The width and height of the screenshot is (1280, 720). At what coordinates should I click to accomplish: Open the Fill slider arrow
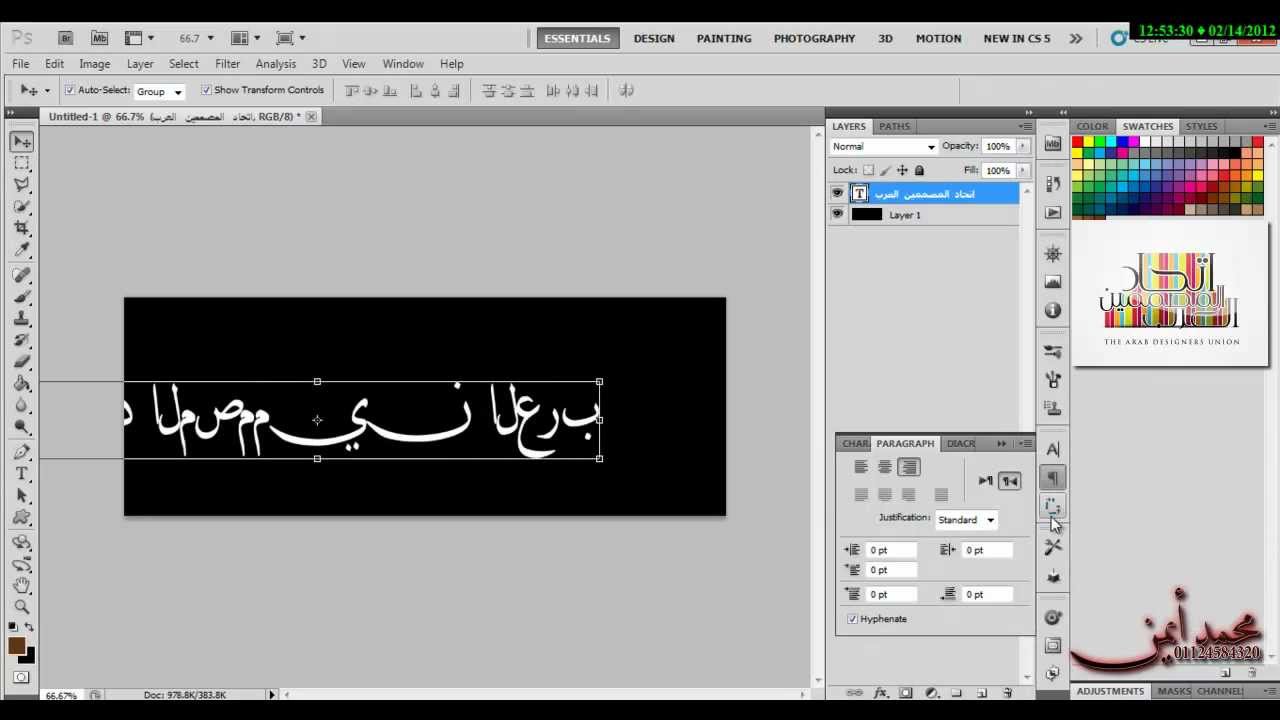tap(1022, 170)
